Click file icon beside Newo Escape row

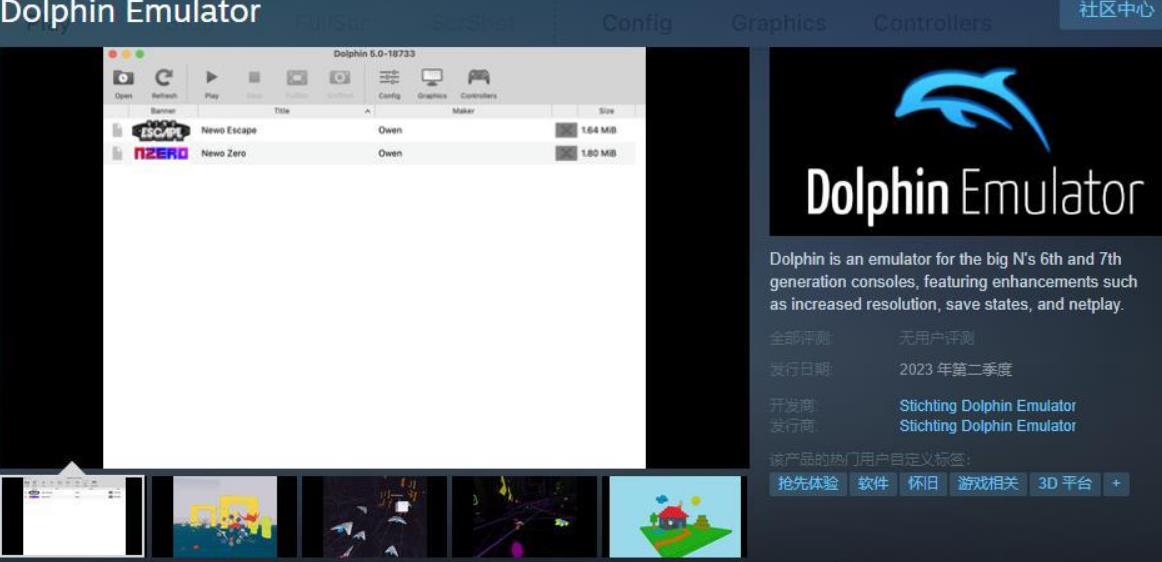coord(117,130)
